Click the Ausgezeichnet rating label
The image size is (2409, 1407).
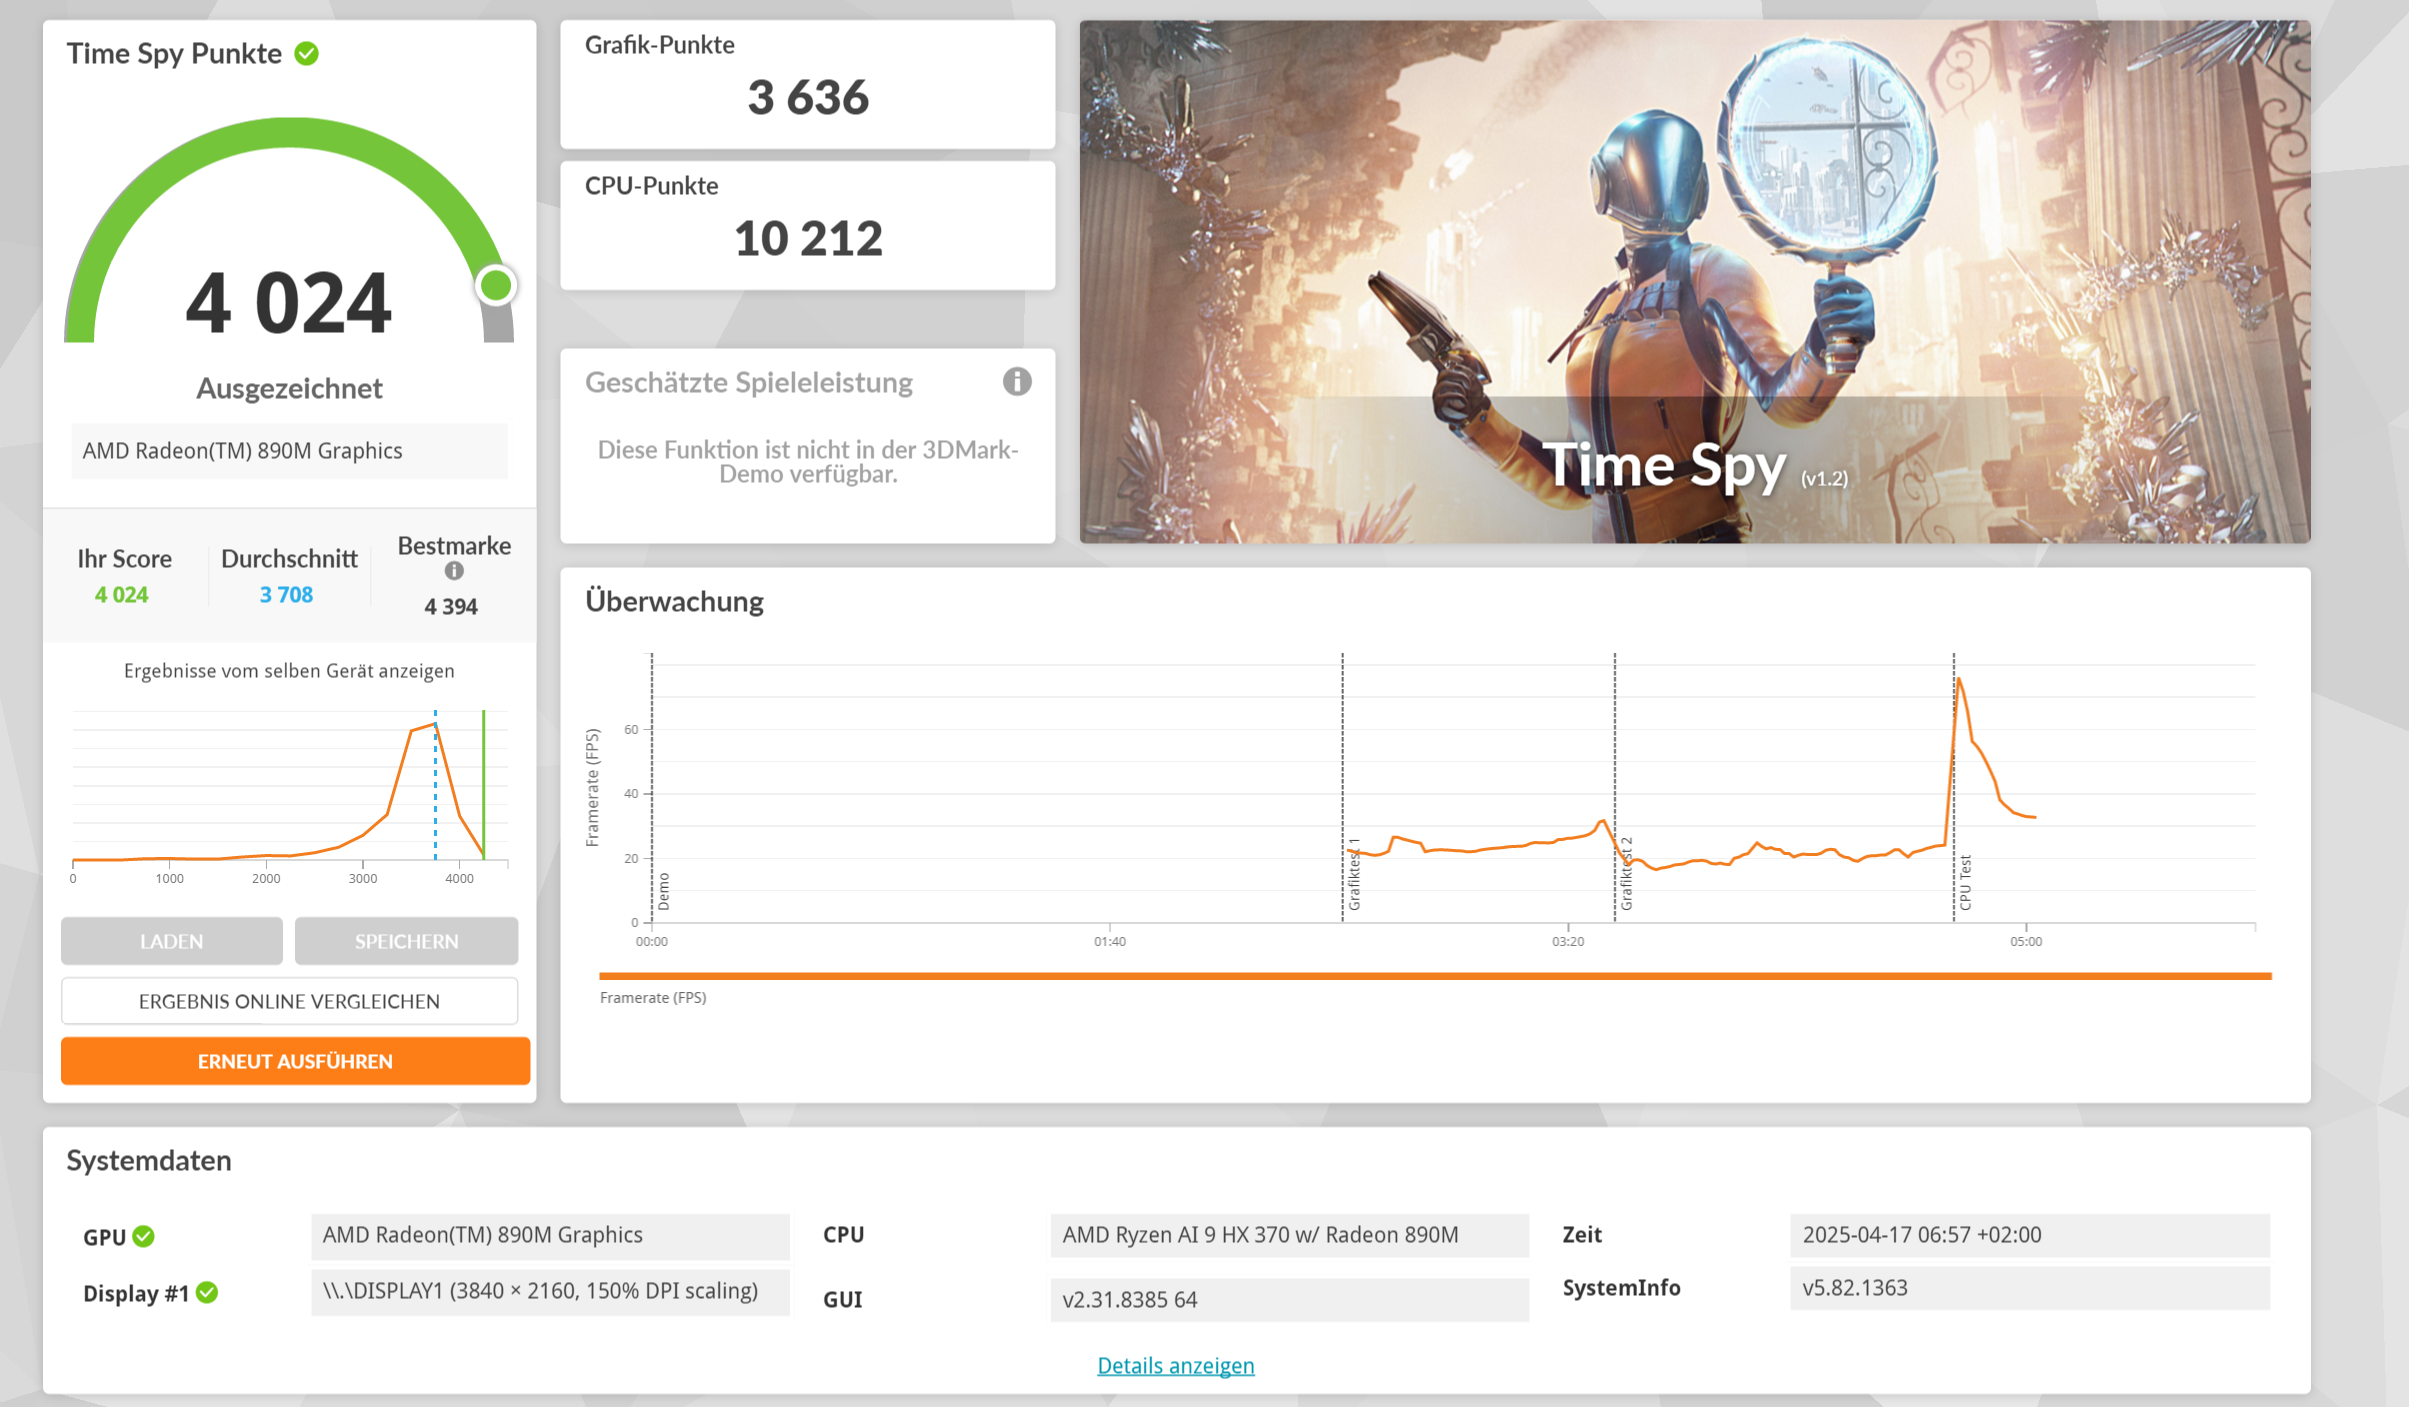(289, 388)
